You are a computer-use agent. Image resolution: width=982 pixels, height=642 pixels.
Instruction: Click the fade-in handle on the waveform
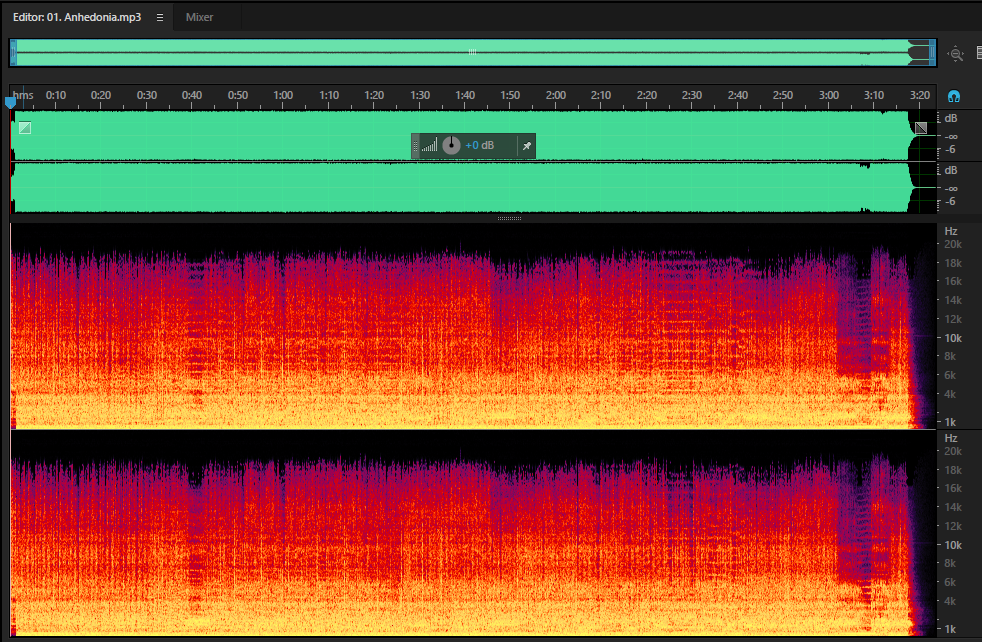[24, 128]
